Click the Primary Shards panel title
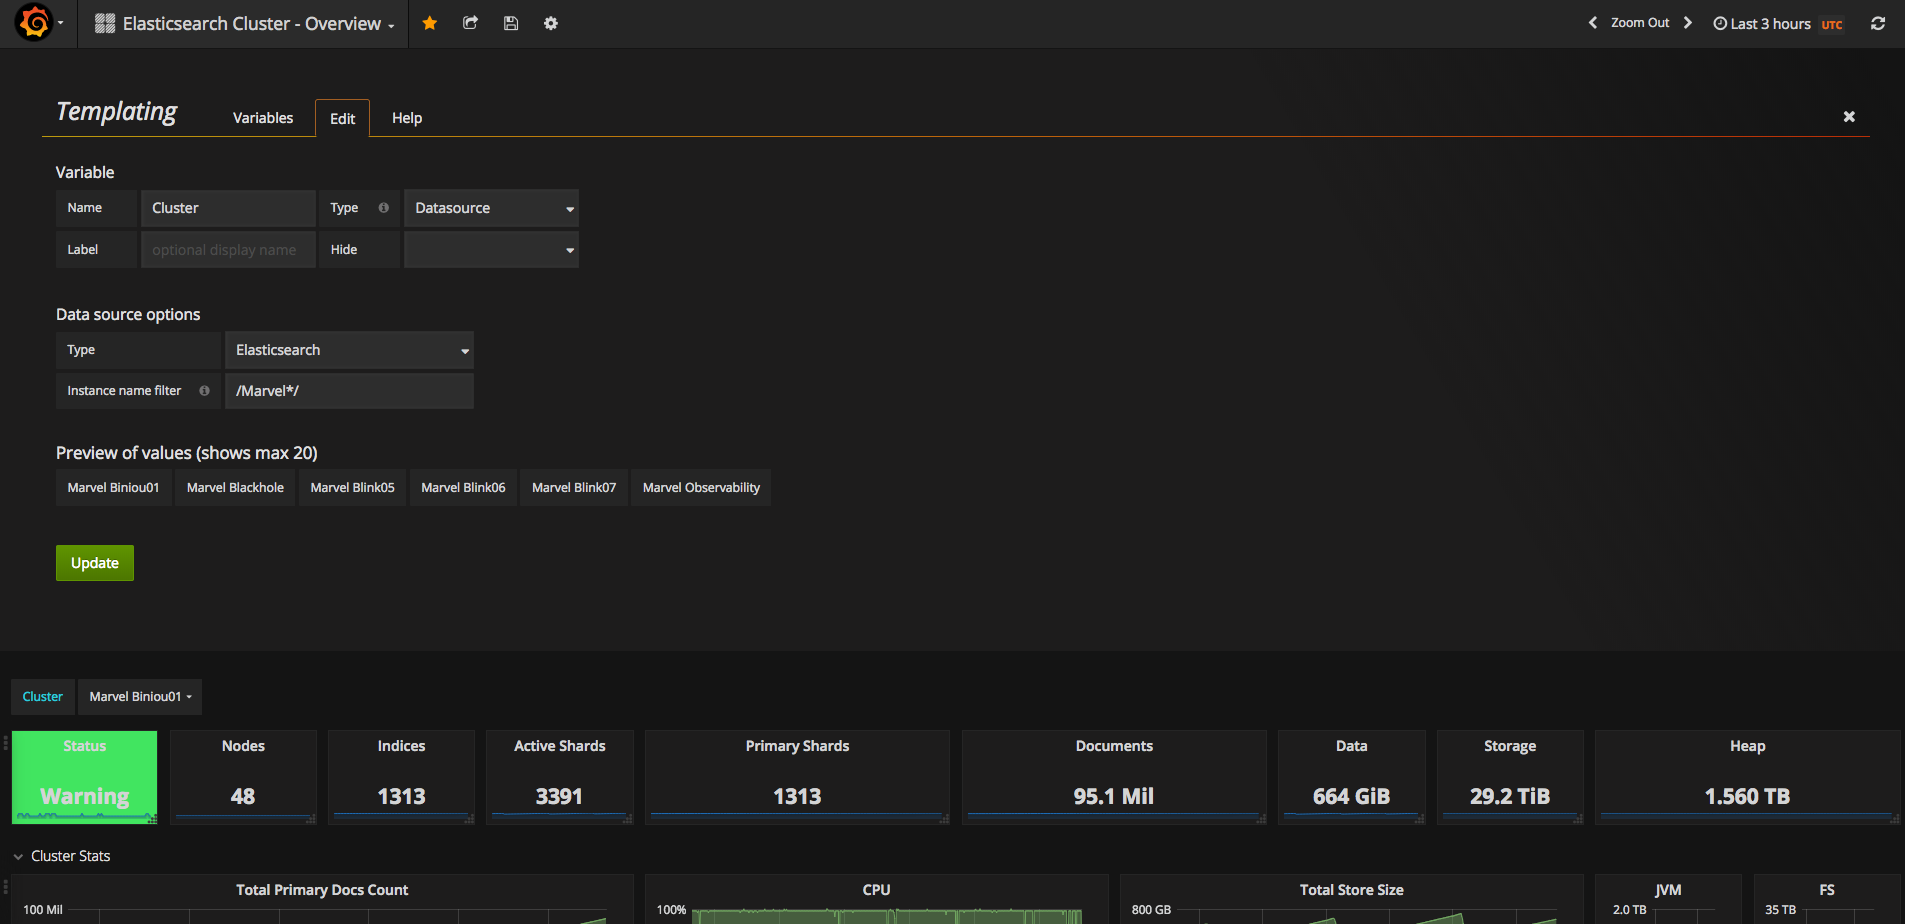The height and width of the screenshot is (924, 1905). [797, 746]
